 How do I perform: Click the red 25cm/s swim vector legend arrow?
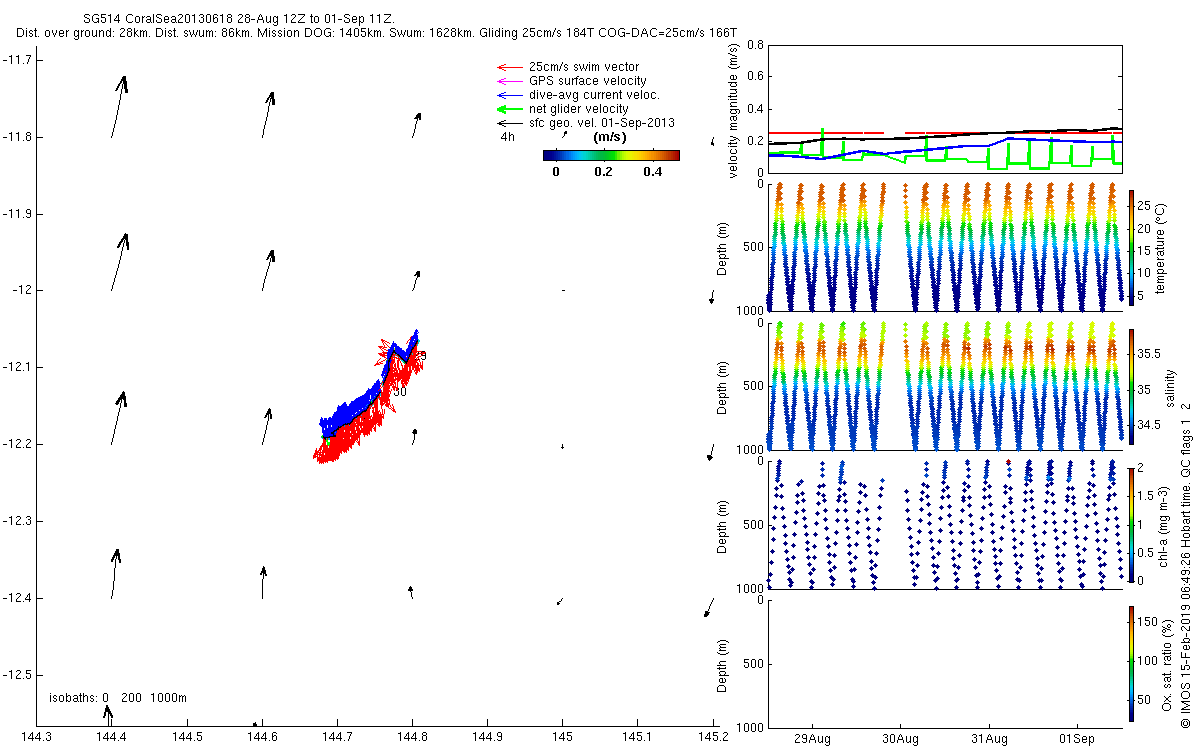(x=510, y=67)
